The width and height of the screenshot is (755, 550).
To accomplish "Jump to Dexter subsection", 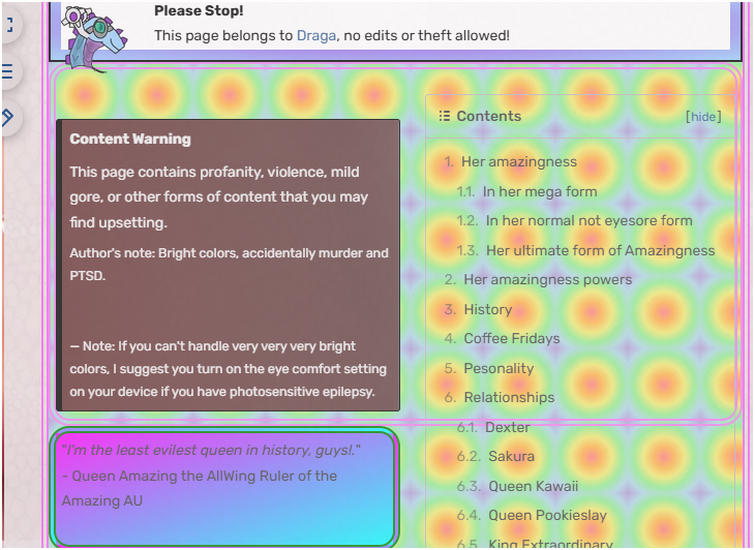I will 508,427.
